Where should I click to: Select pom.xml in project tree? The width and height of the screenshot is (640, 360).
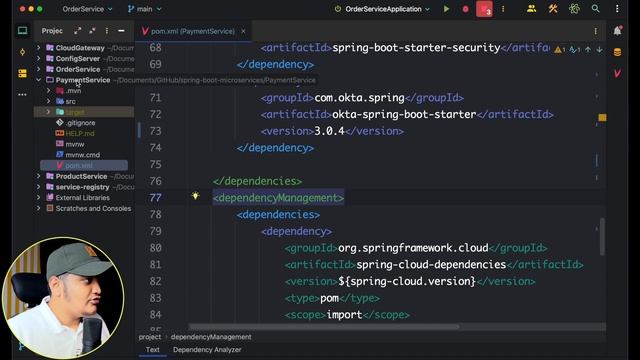tap(84, 165)
